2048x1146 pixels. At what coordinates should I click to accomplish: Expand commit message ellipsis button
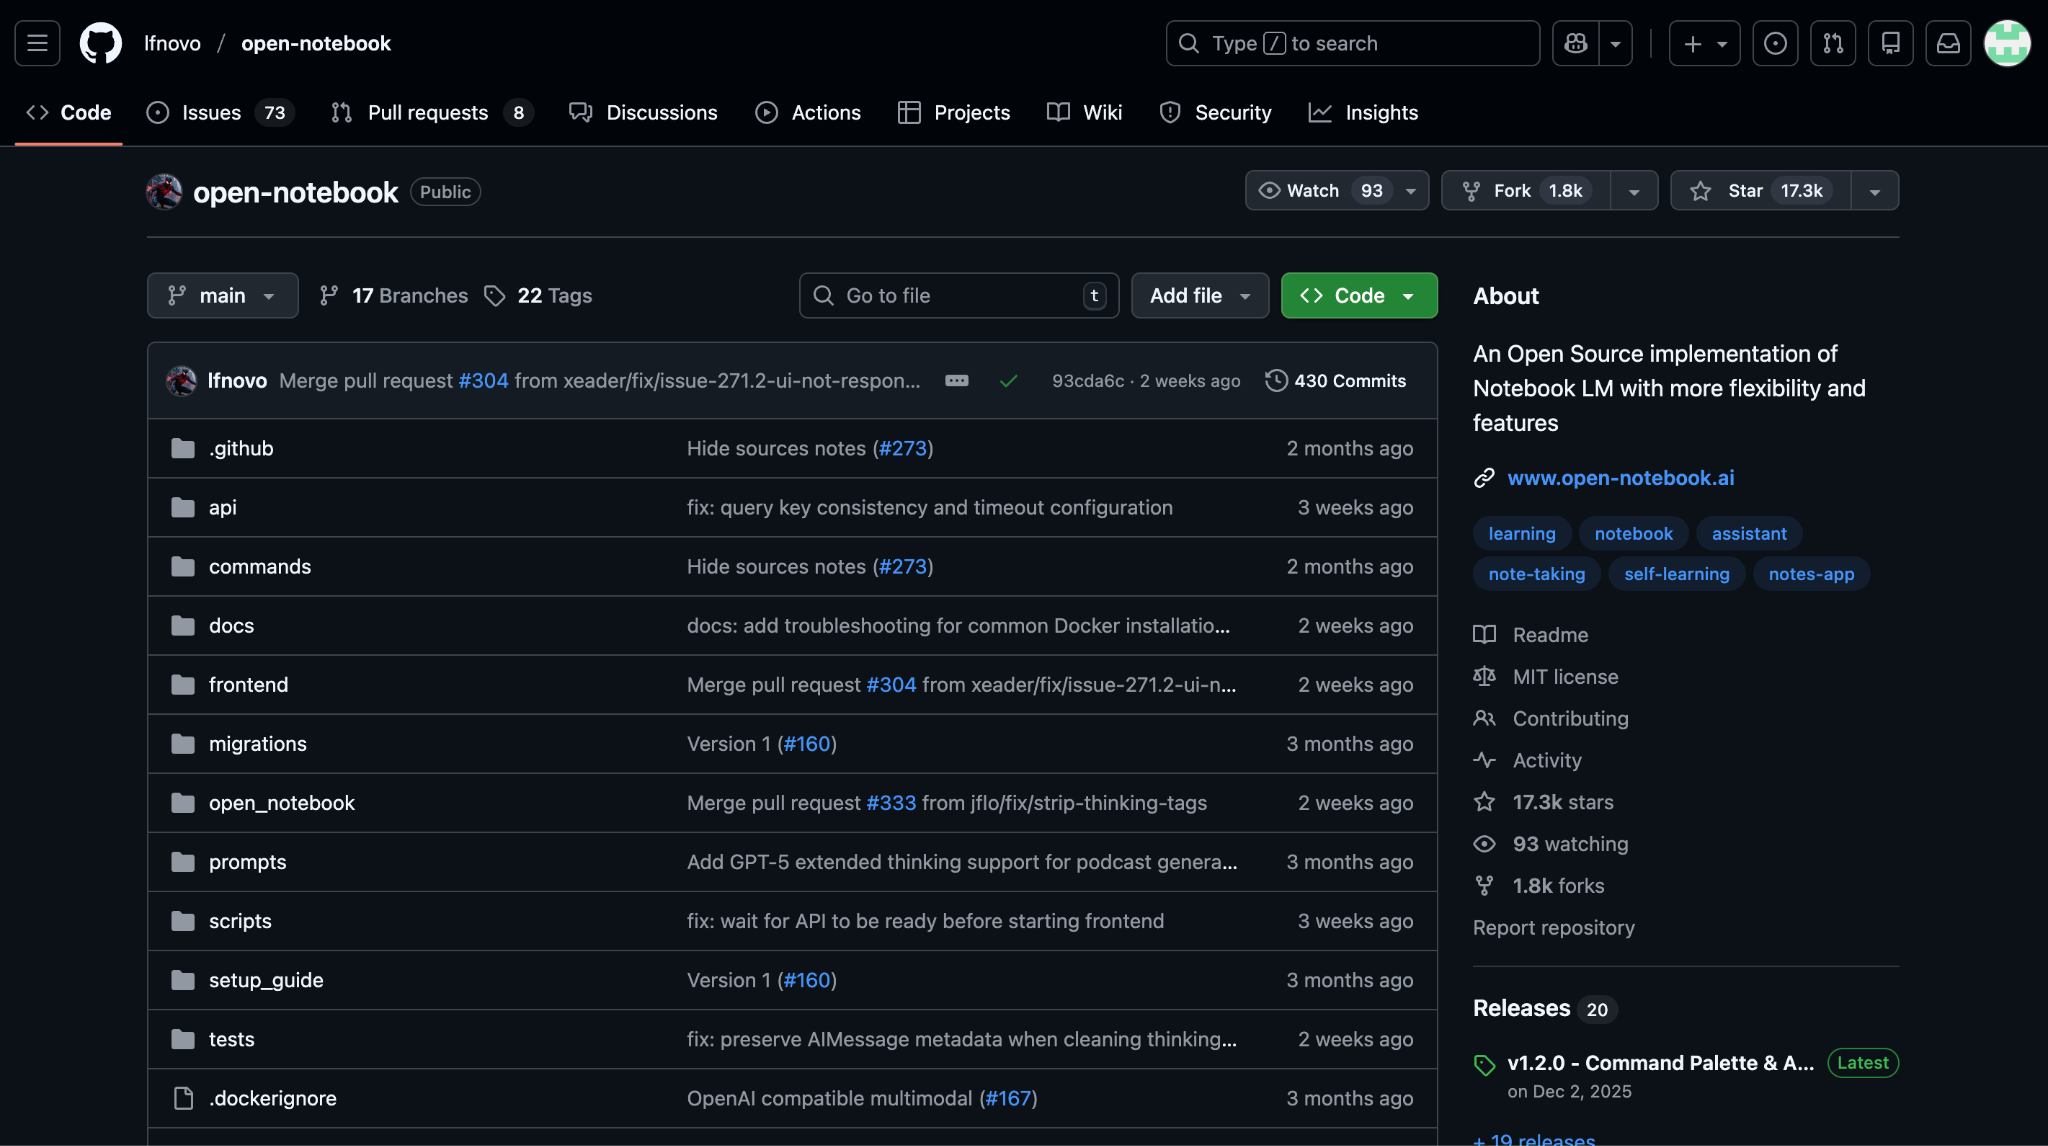[957, 381]
